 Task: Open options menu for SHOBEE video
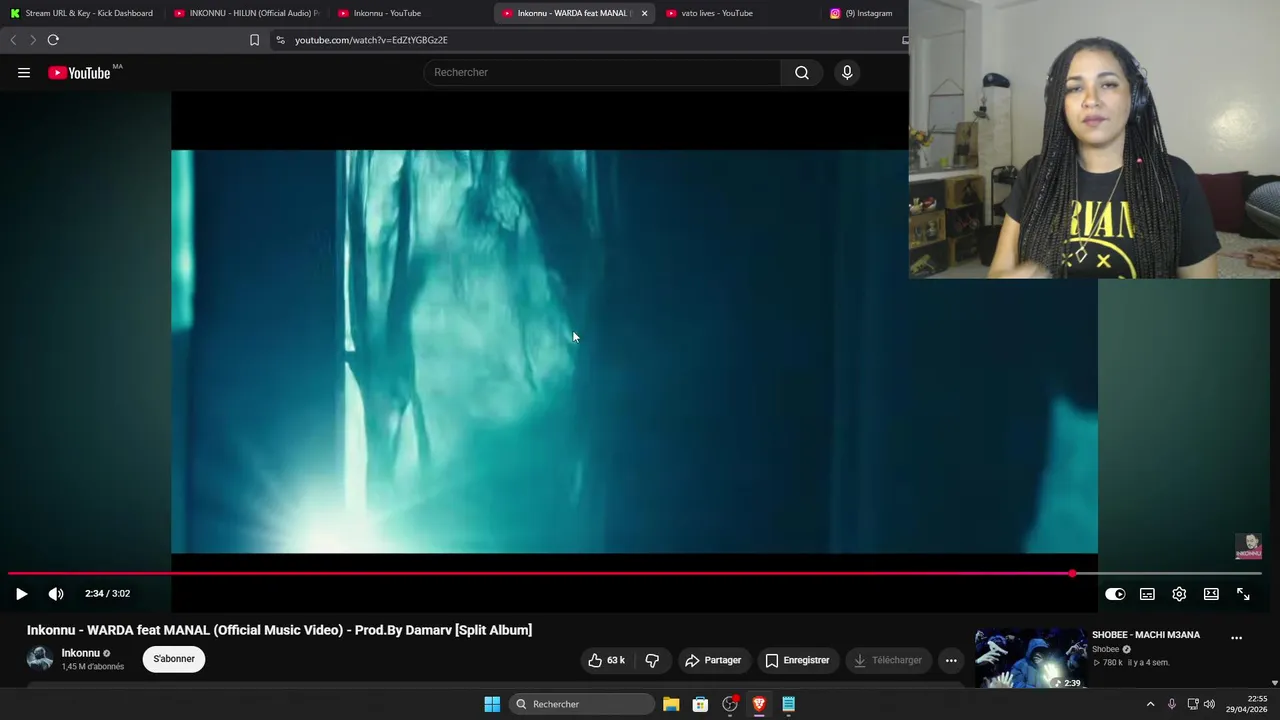click(x=1236, y=638)
